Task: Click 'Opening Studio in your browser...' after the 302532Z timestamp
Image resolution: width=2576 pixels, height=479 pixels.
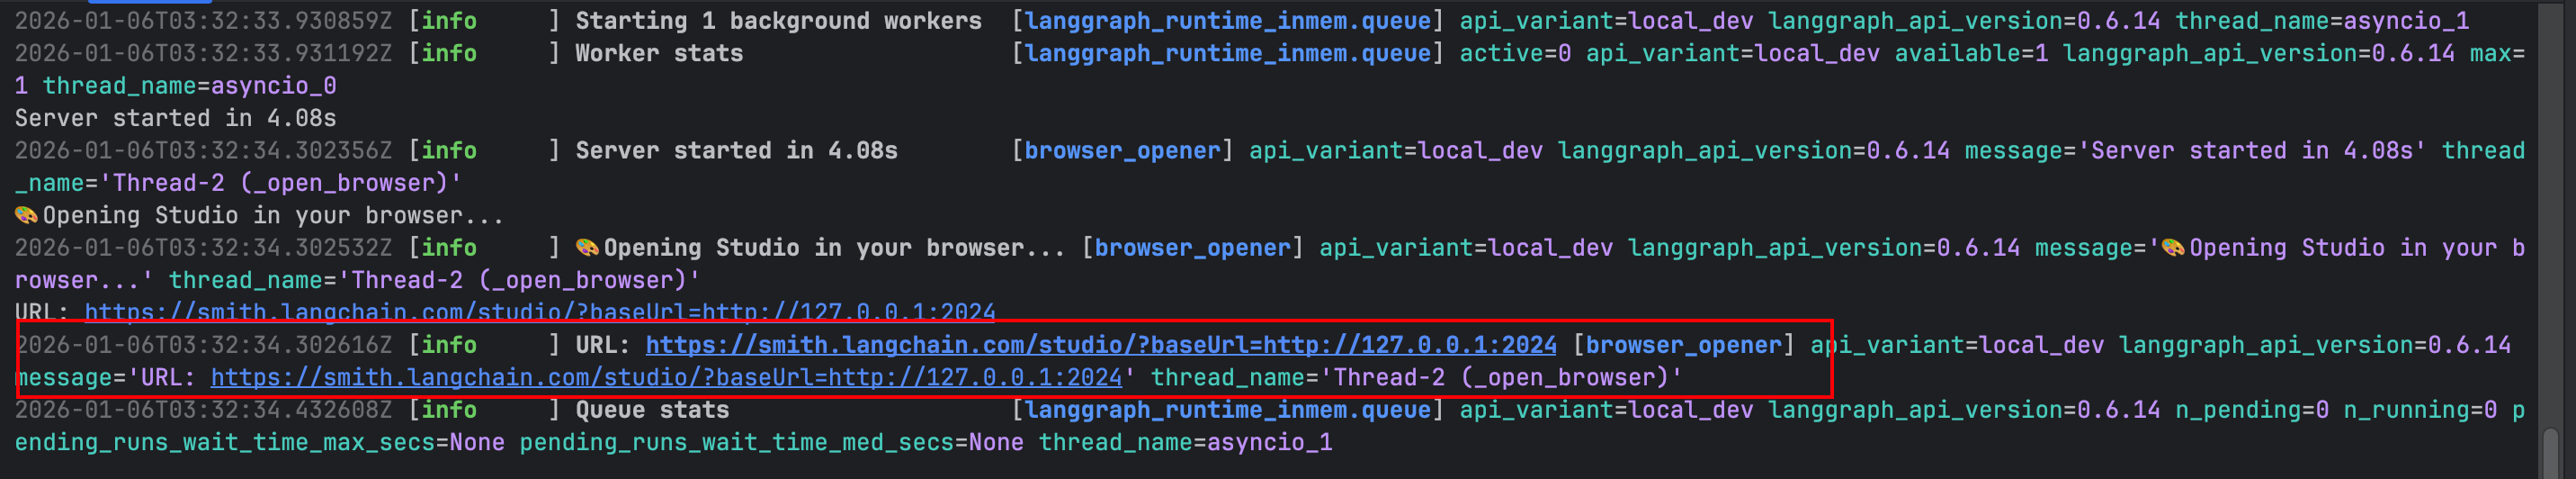Action: tap(820, 247)
